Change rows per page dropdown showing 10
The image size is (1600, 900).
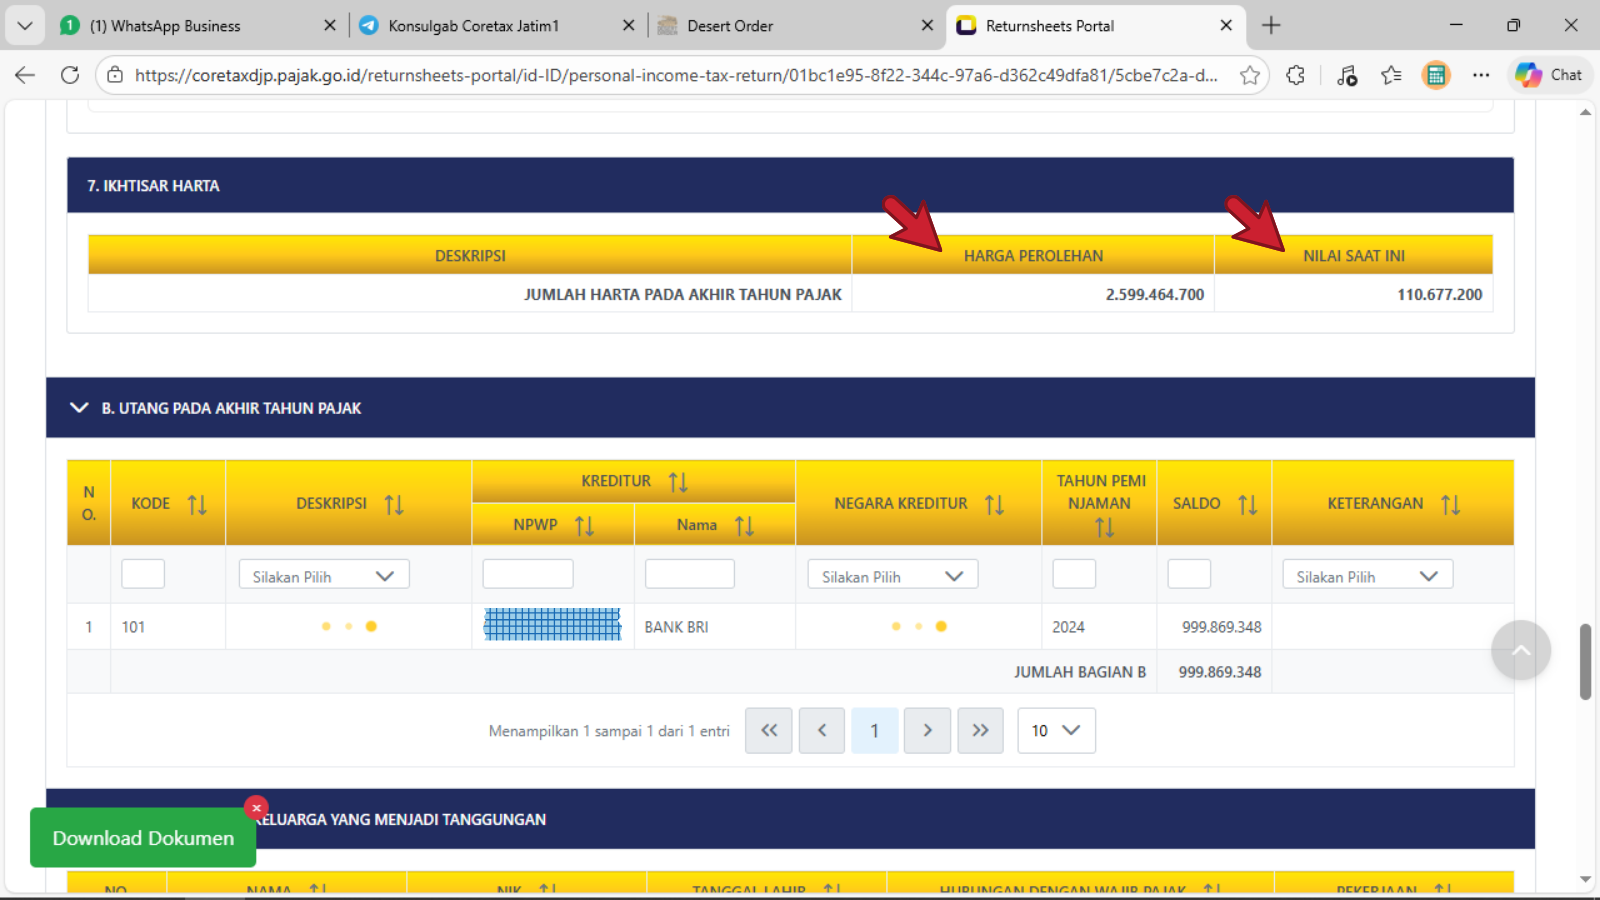click(x=1056, y=731)
